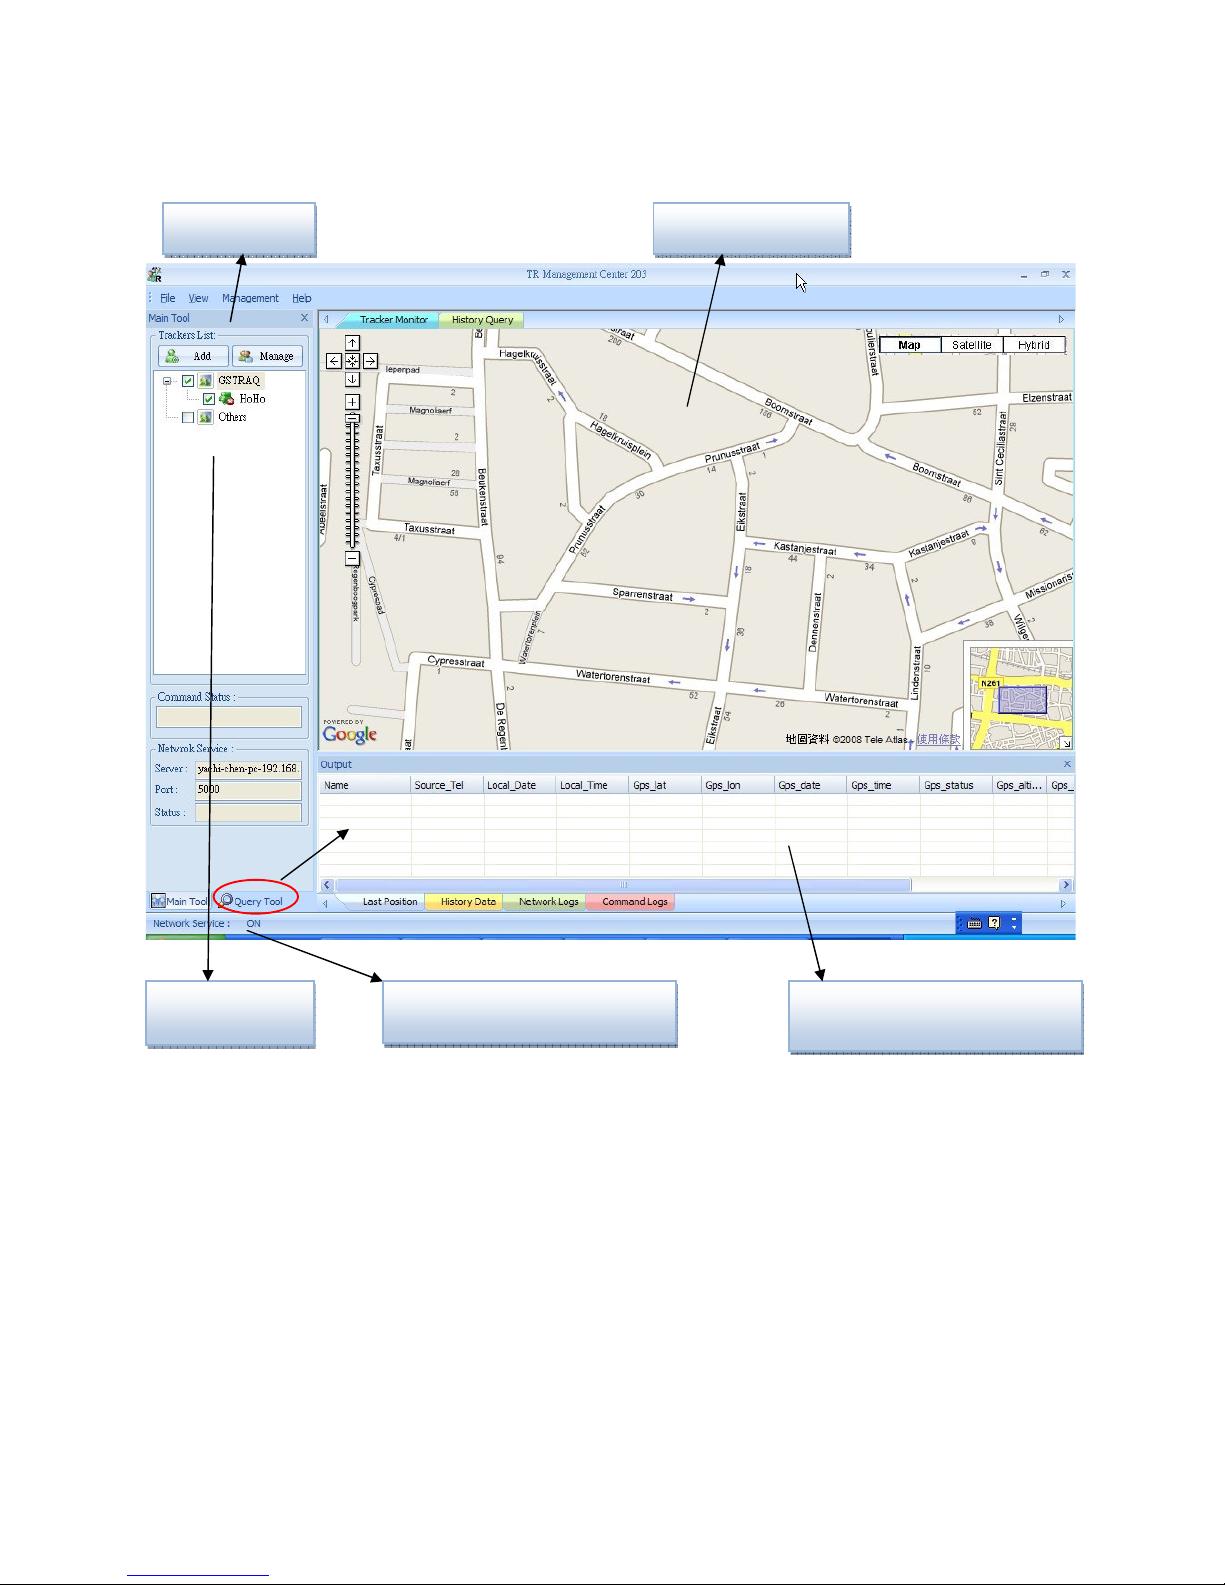Select GSTRAQ in trackers tree
The image size is (1225, 1585).
[x=239, y=381]
